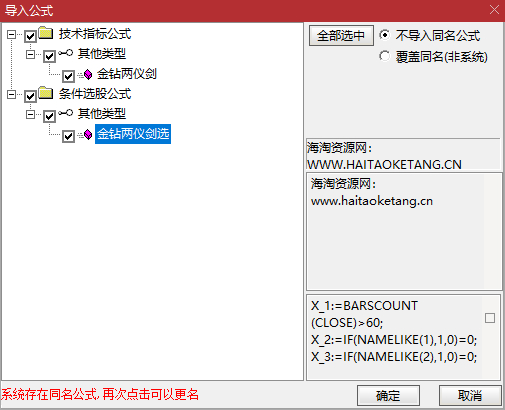Select the 金钻两仪剑选 tree item
505x410 pixels.
pos(133,134)
